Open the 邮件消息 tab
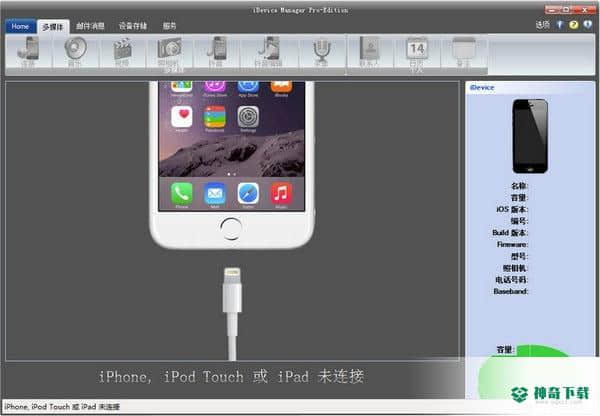Viewport: 600px width, 416px height. click(90, 26)
